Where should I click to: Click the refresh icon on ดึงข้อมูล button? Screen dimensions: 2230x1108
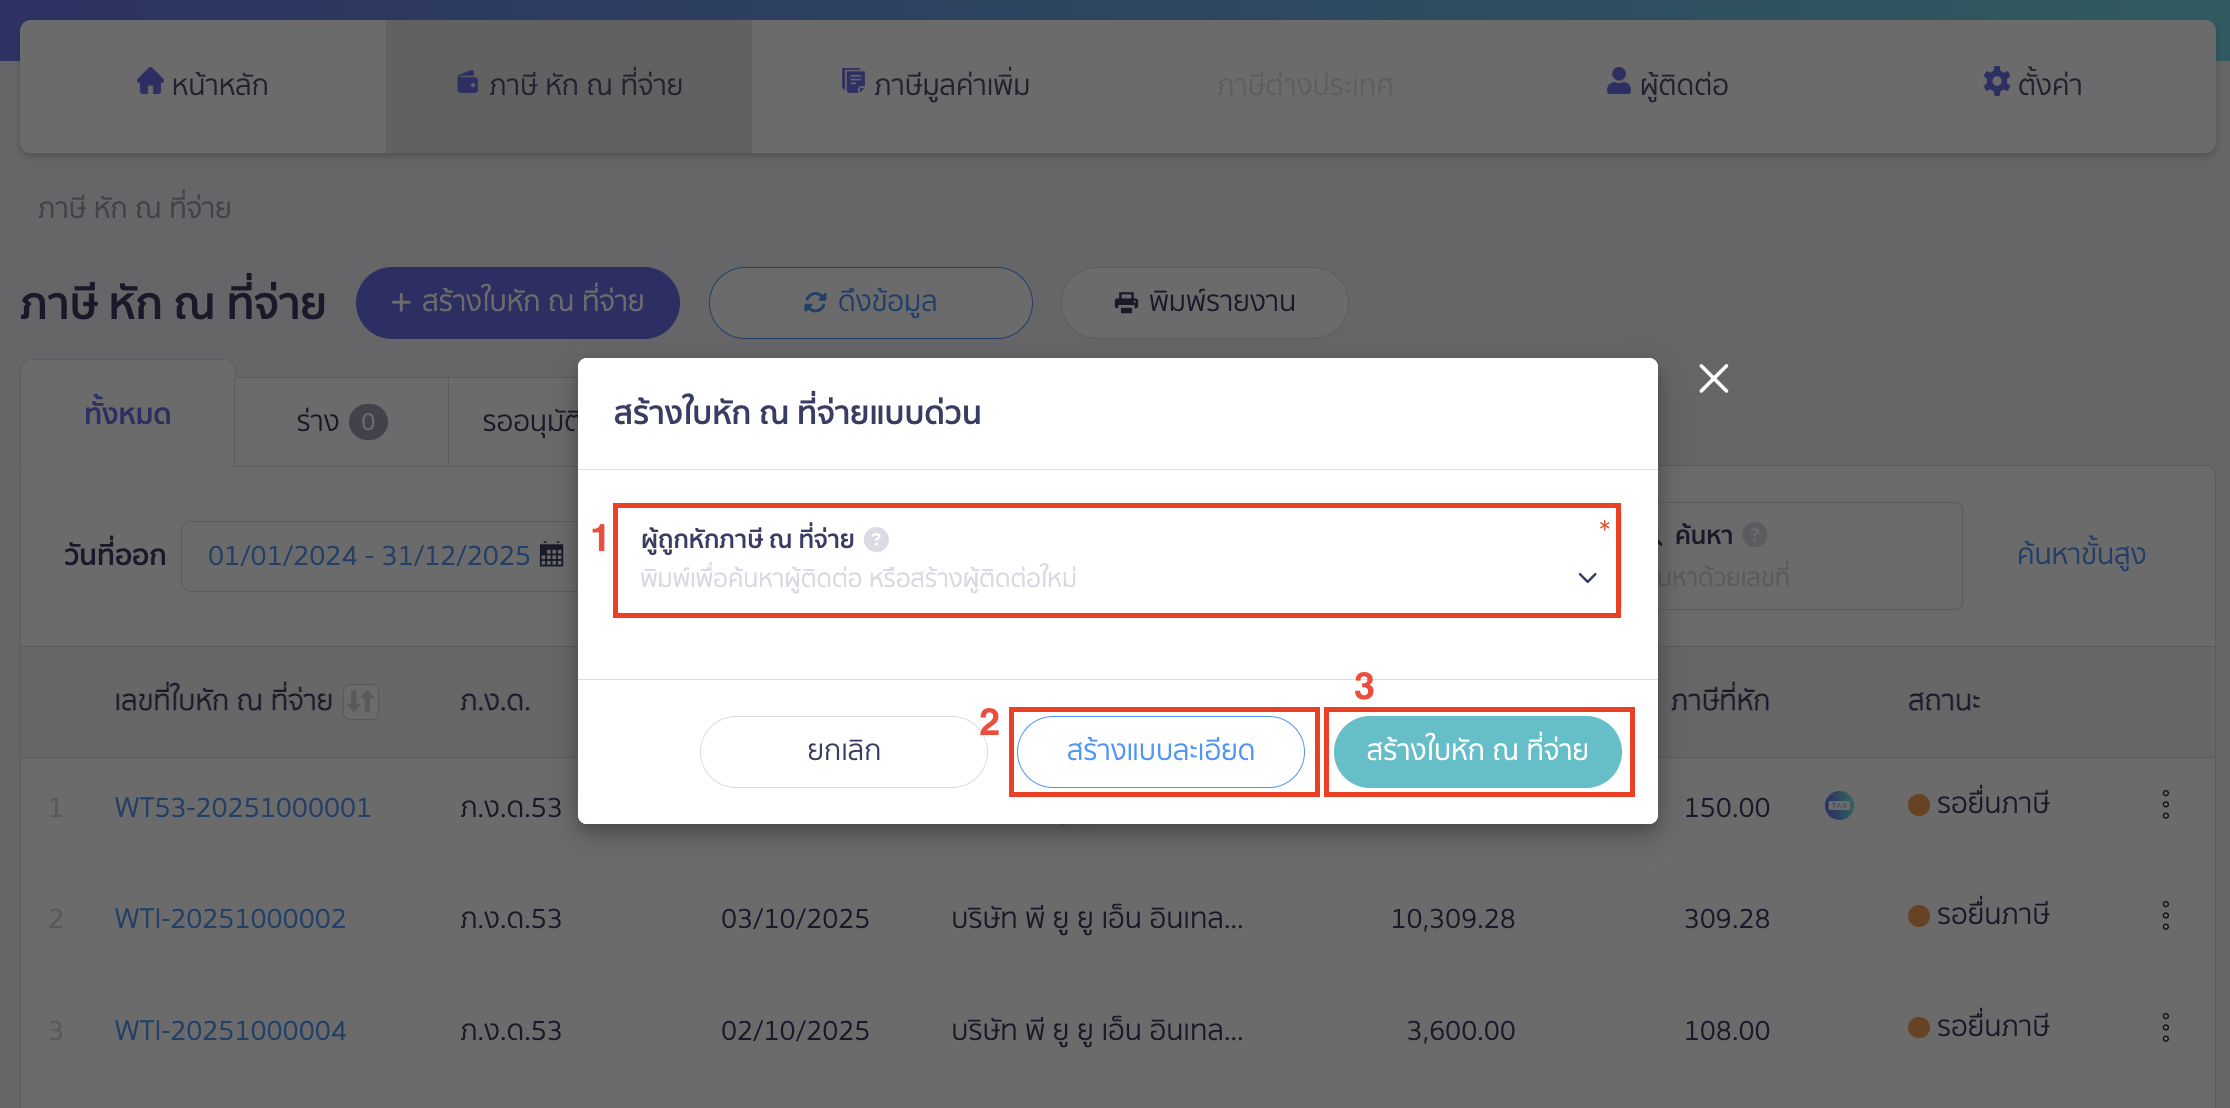(x=813, y=302)
